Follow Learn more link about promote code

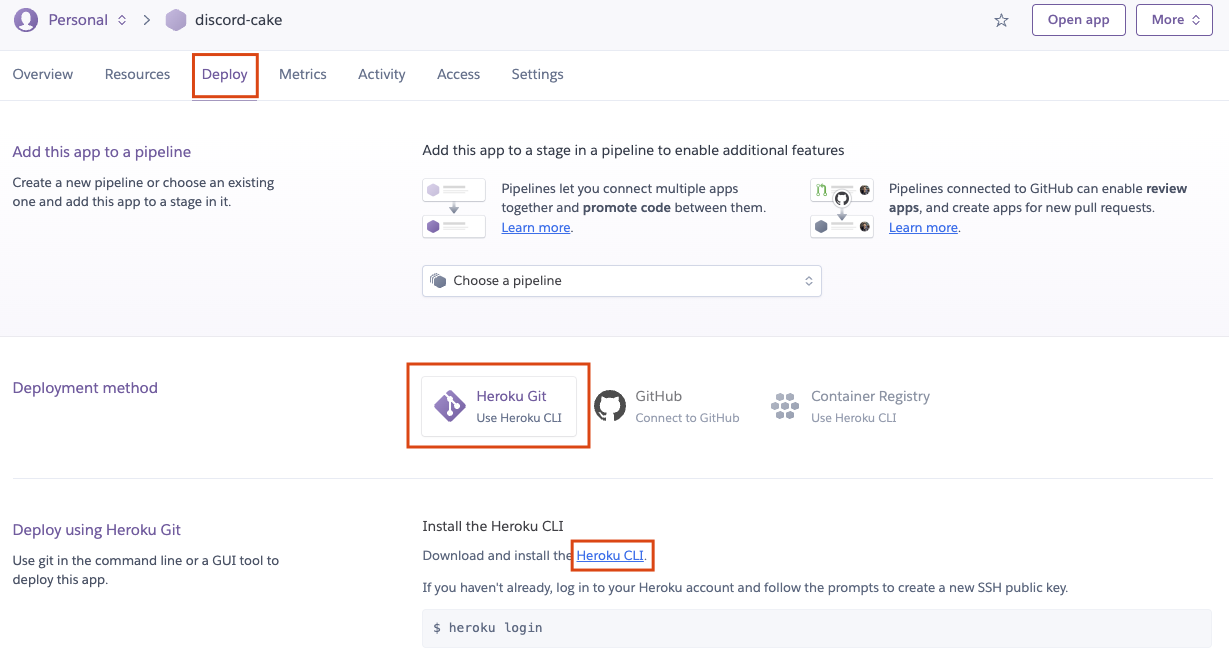pos(536,228)
